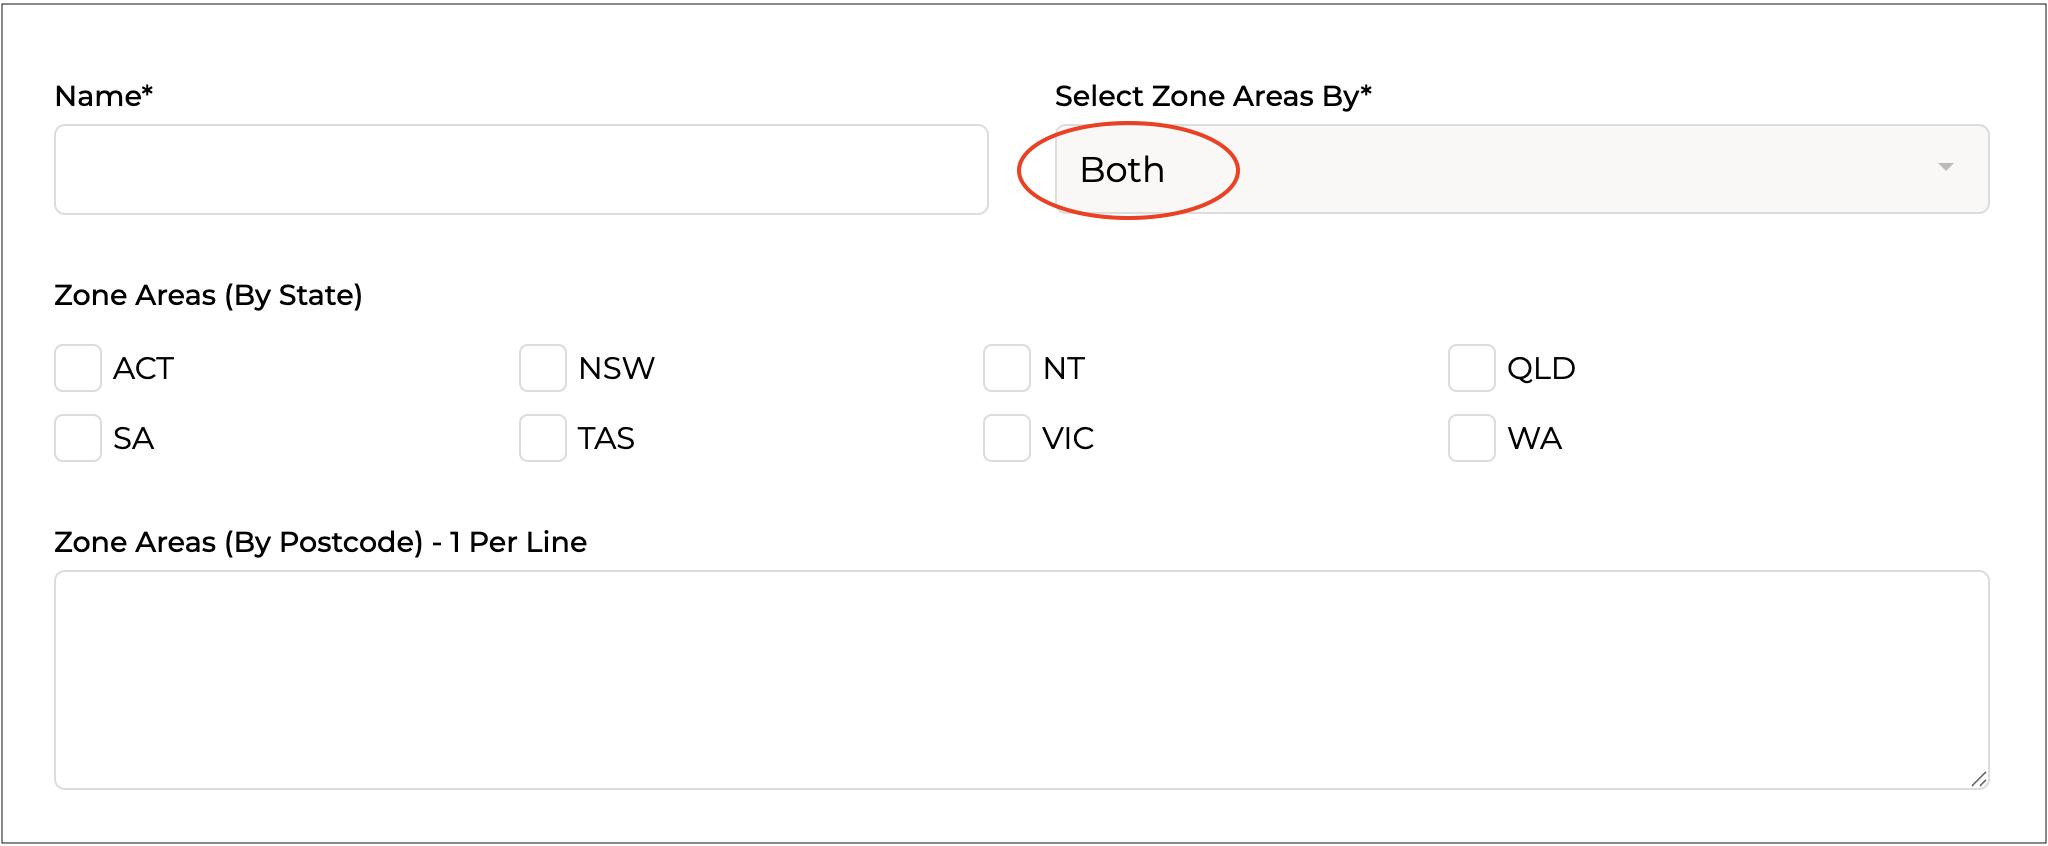Screen dimensions: 2048x846
Task: Click the "Zone Areas (By Postcode)" label
Action: point(238,542)
